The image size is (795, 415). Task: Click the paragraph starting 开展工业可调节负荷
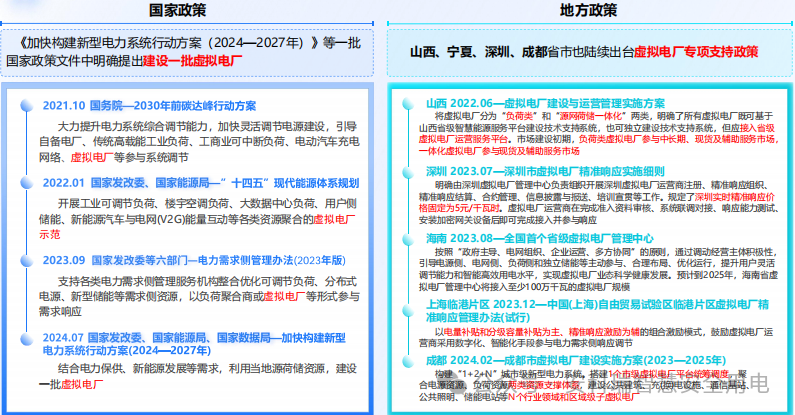tap(198, 219)
